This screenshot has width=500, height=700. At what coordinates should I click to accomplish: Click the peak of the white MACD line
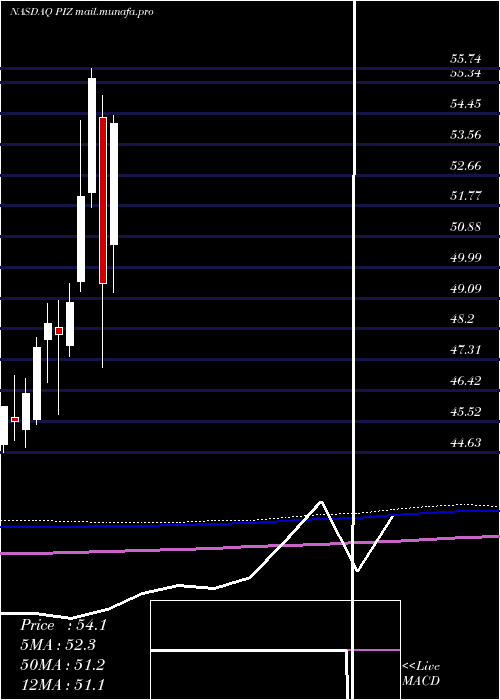321,503
